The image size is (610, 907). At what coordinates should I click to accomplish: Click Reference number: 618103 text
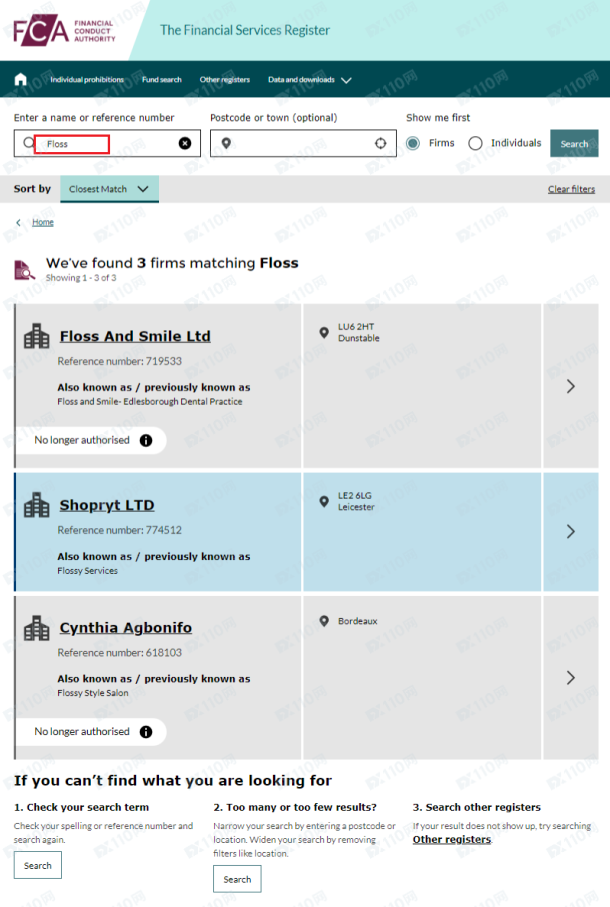pos(120,652)
